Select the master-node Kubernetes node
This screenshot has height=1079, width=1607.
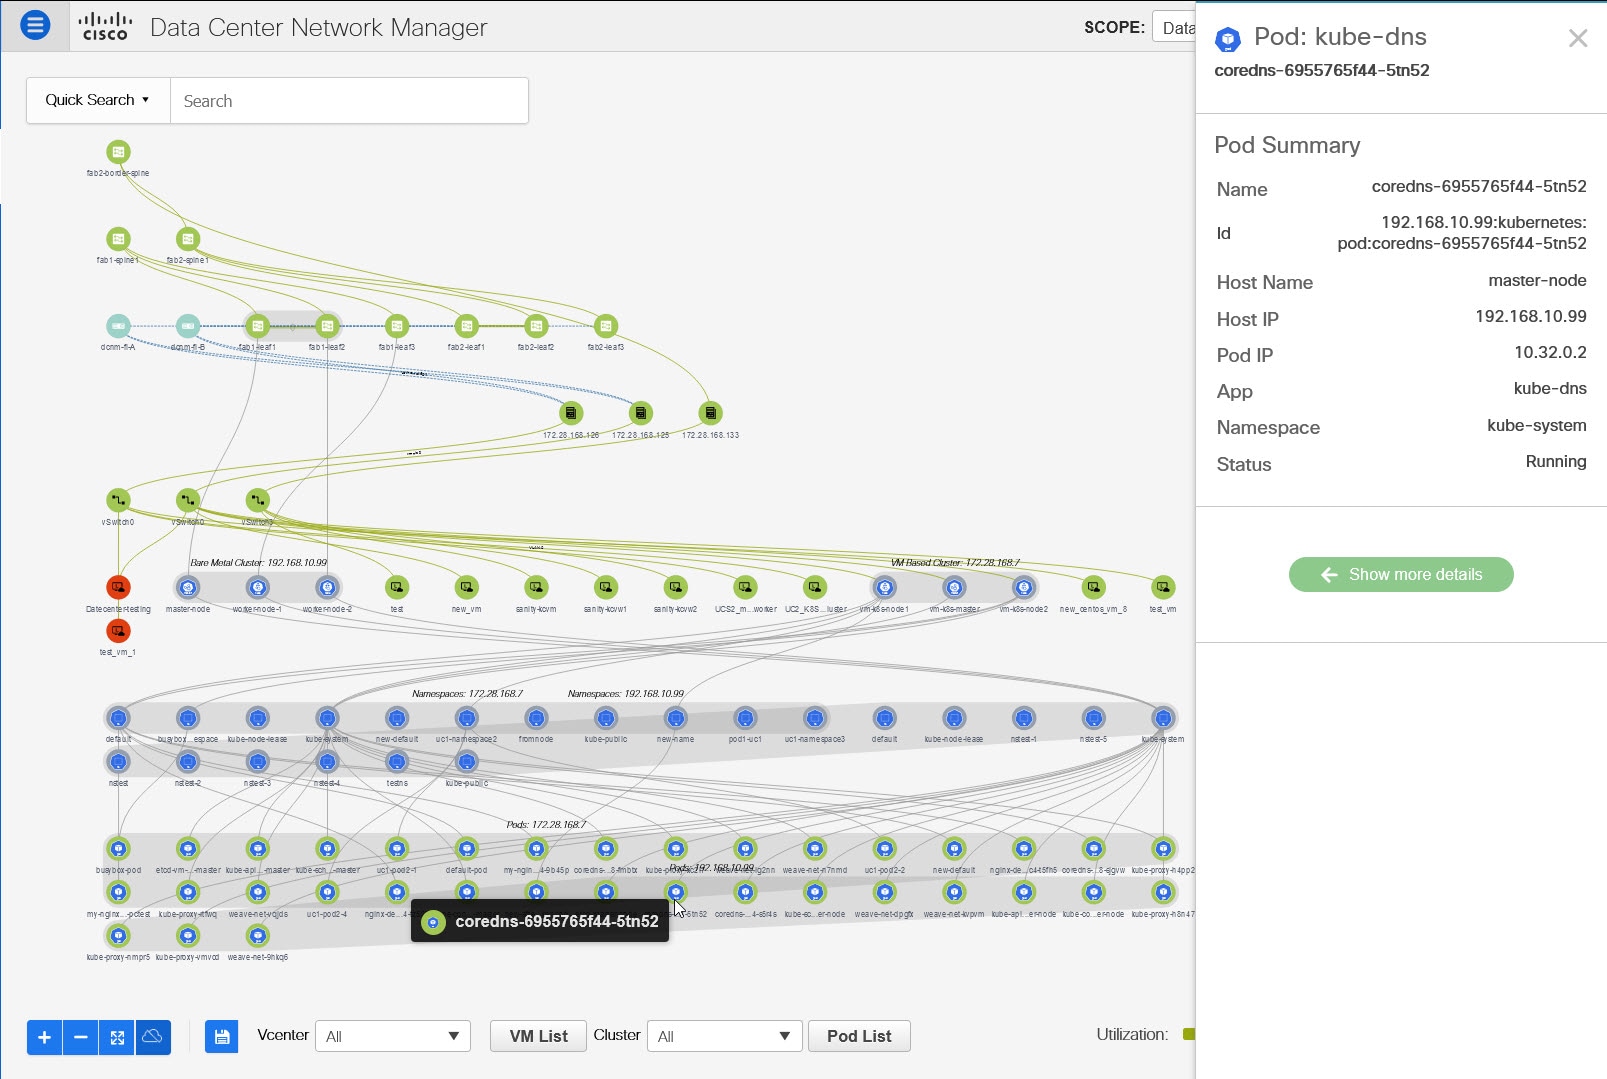(188, 587)
